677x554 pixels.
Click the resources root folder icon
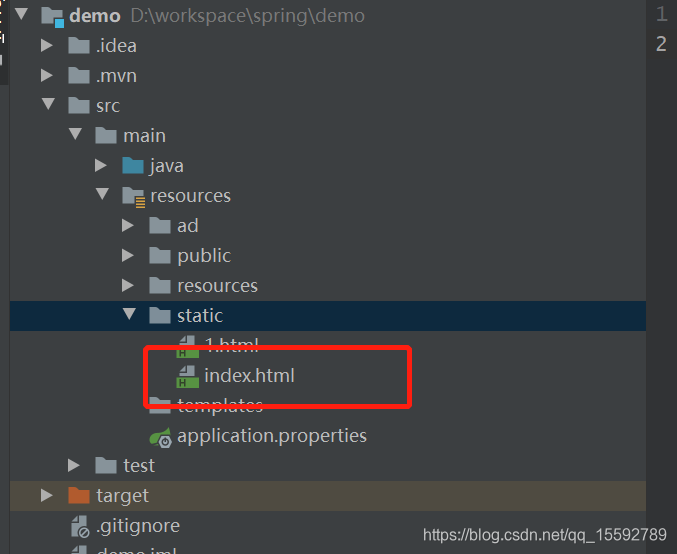[134, 197]
